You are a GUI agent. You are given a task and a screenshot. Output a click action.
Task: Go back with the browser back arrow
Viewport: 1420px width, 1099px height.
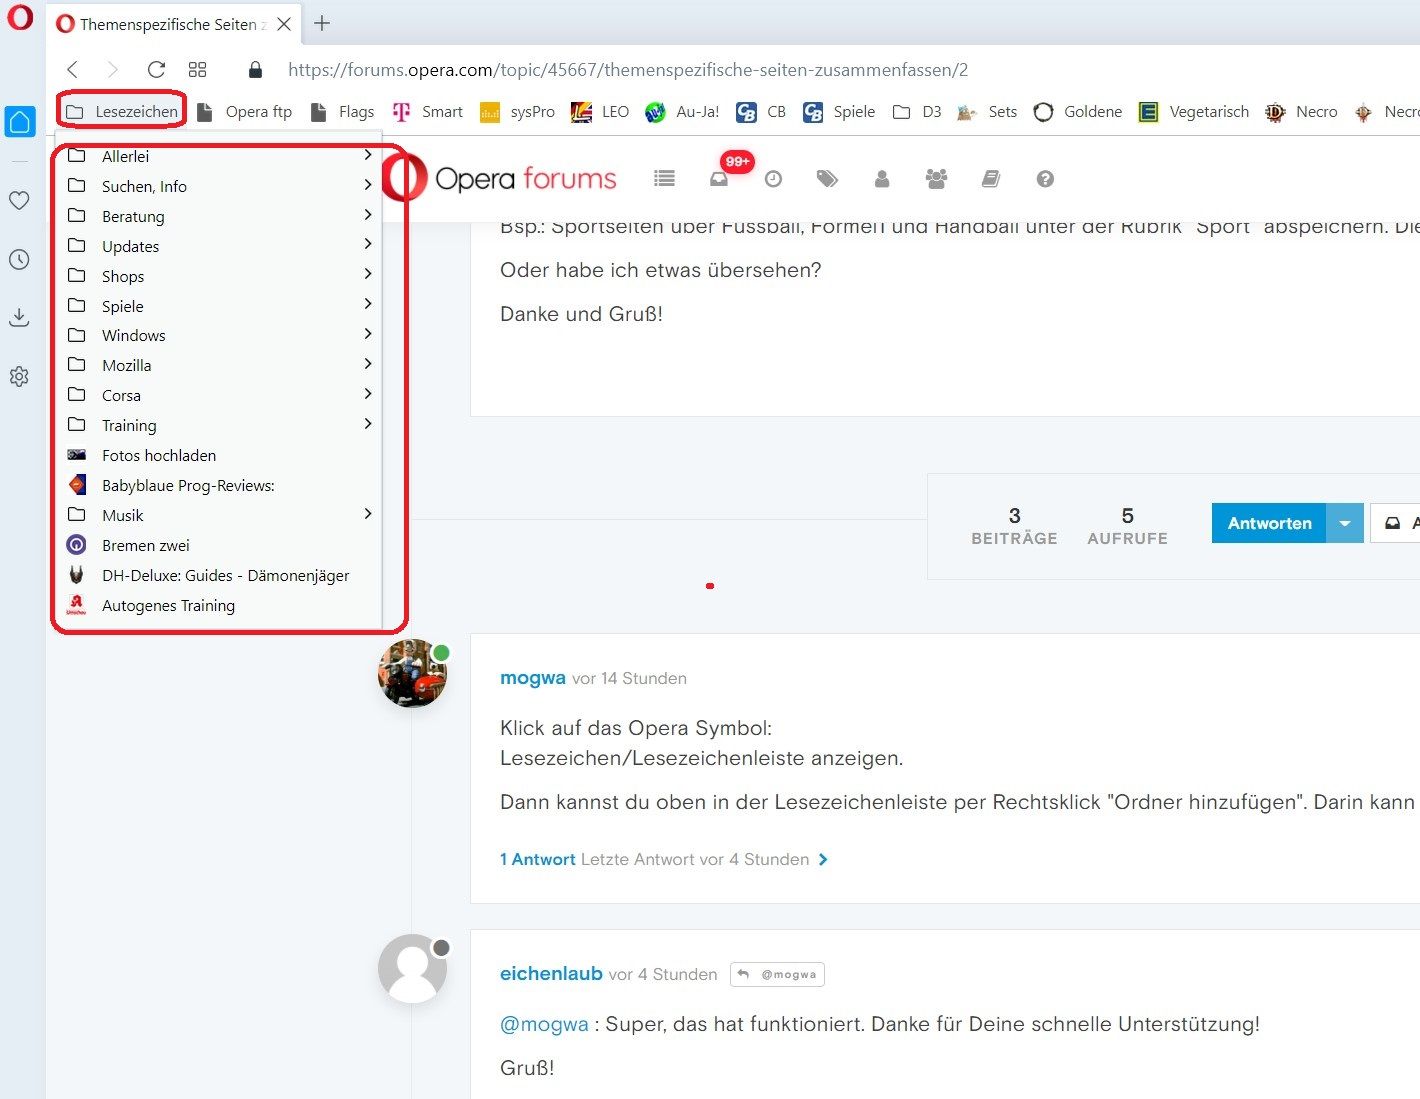click(x=73, y=69)
